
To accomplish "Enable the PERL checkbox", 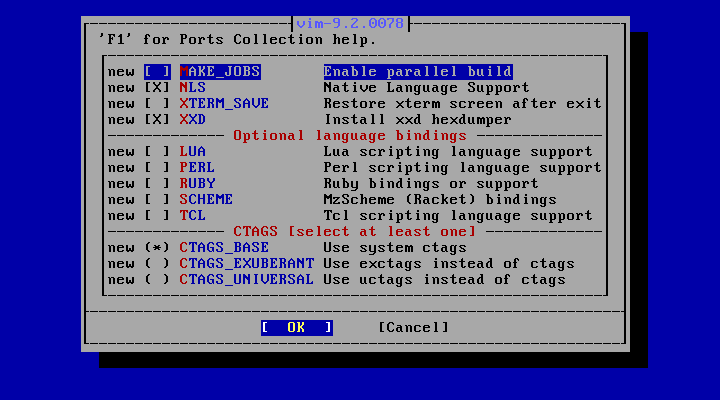I will (157, 168).
